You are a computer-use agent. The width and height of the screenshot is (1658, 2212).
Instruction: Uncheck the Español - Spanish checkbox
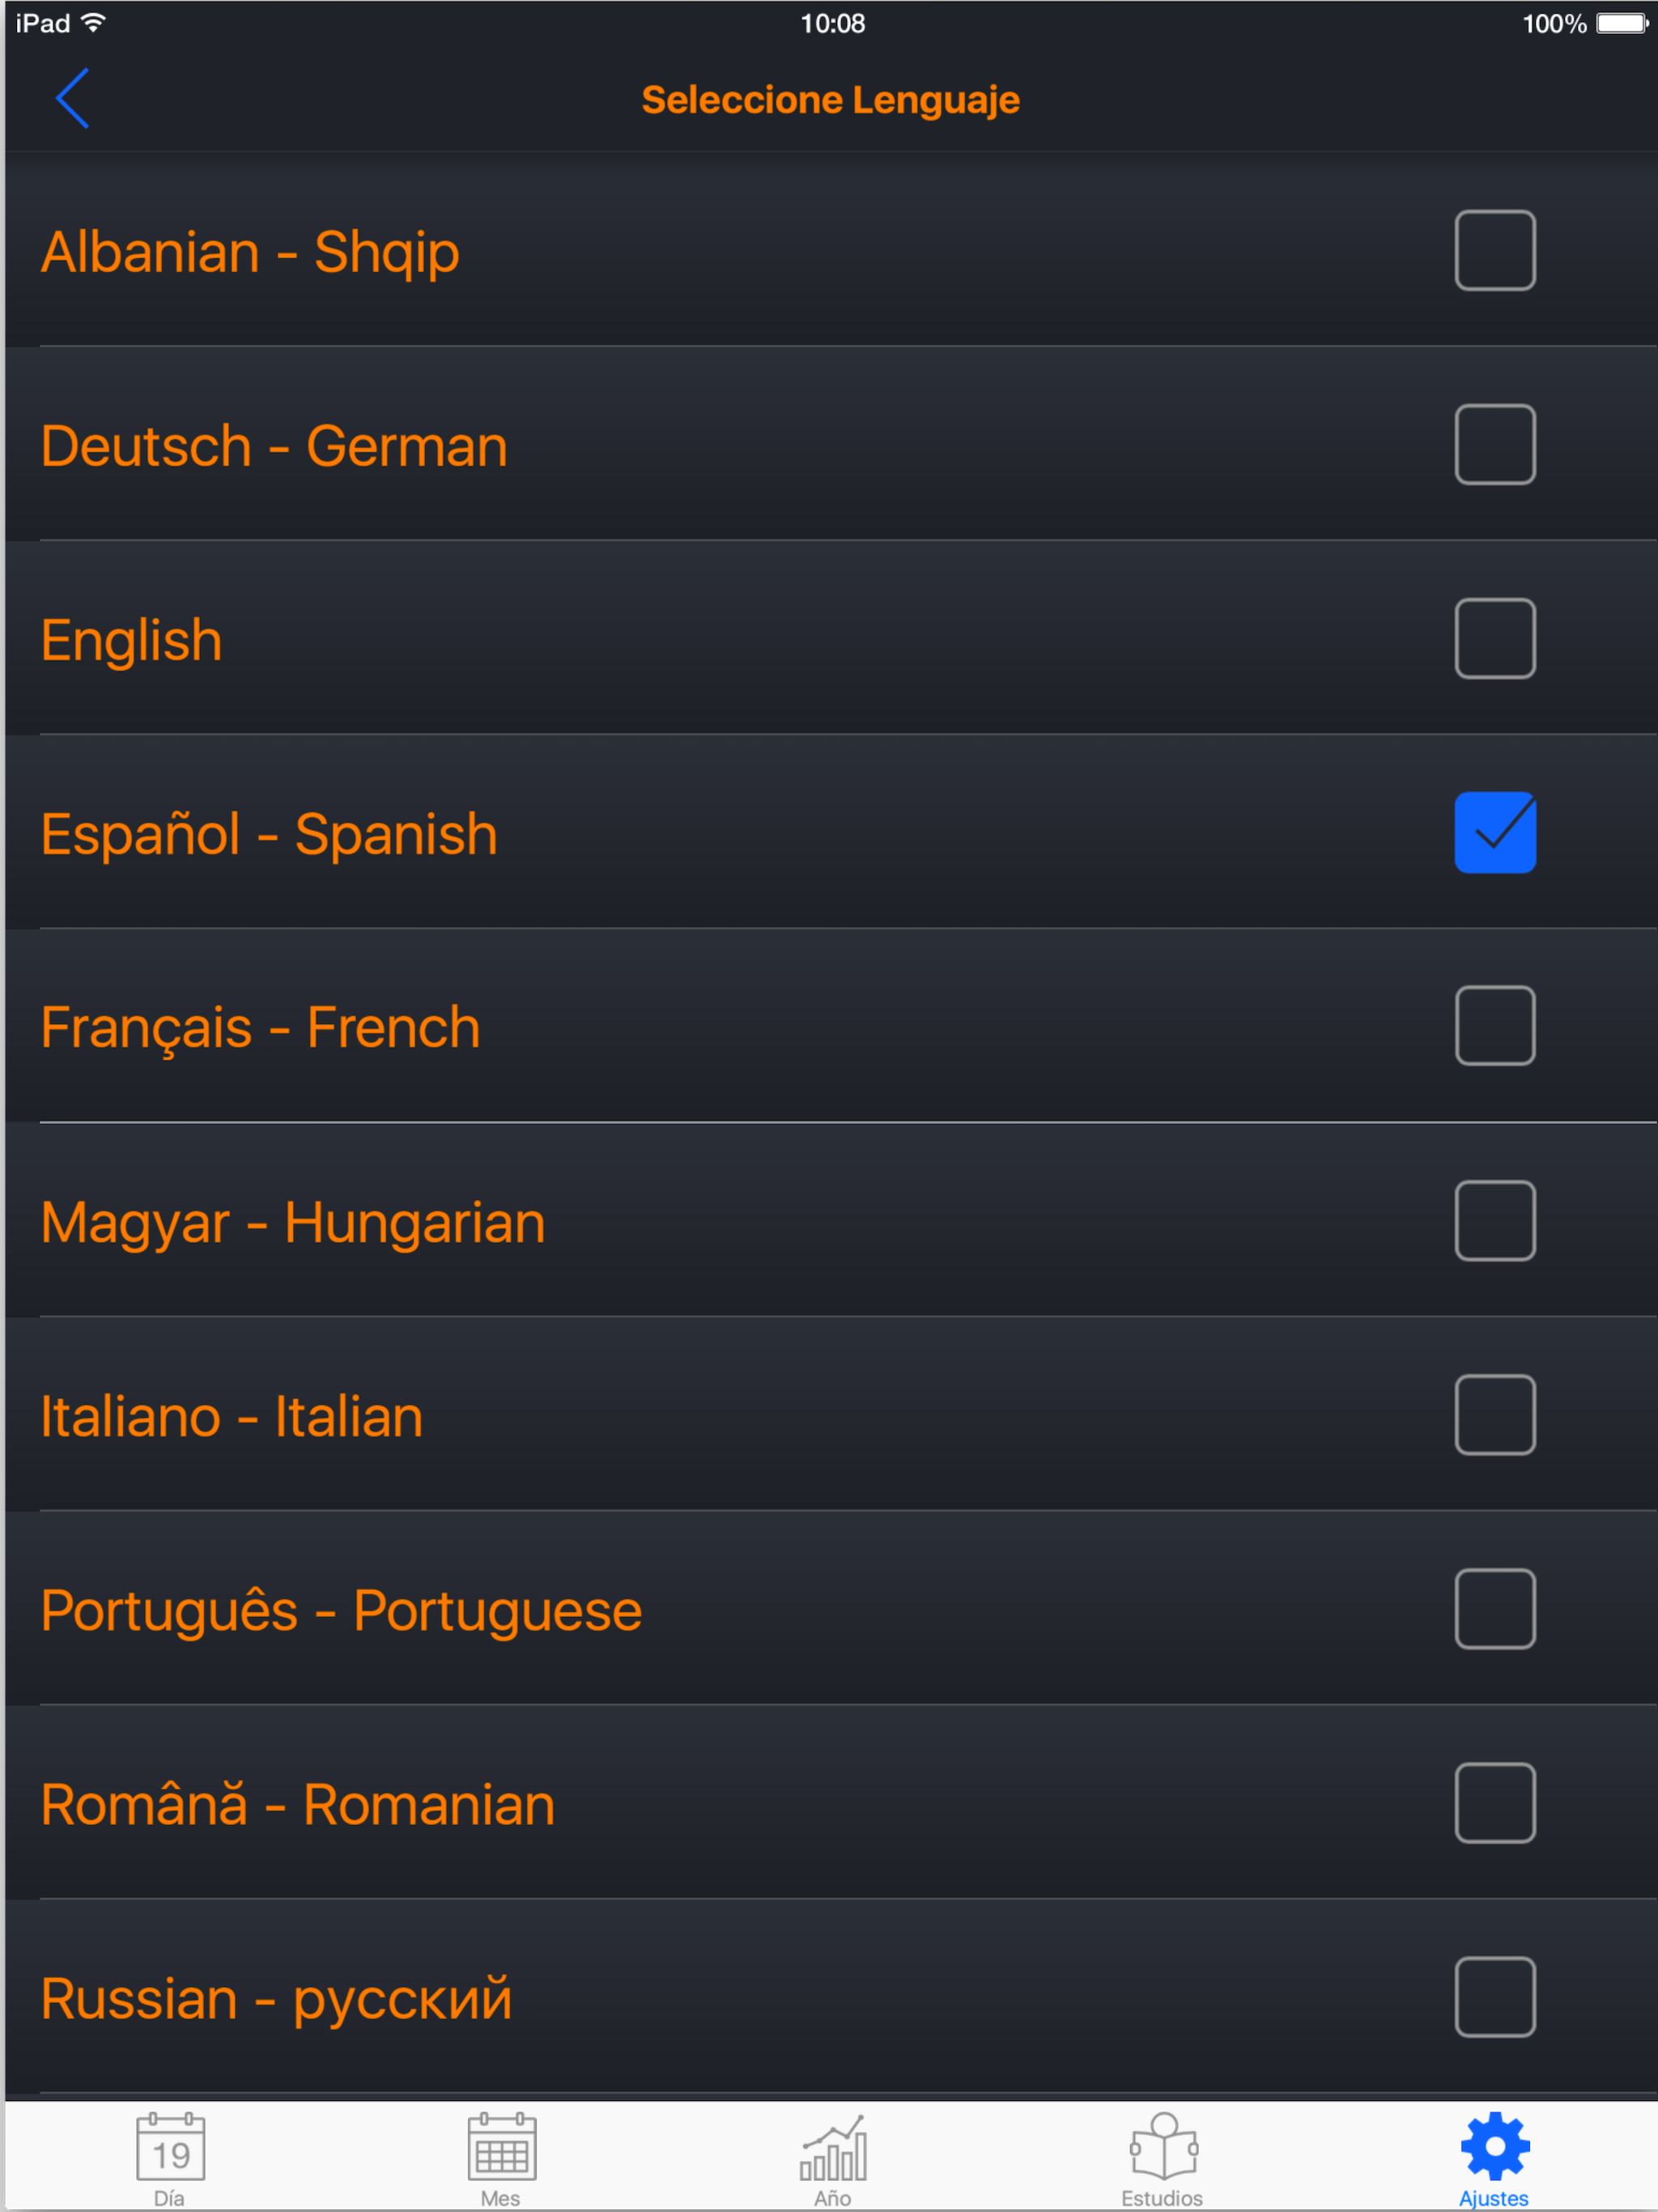tap(1494, 832)
